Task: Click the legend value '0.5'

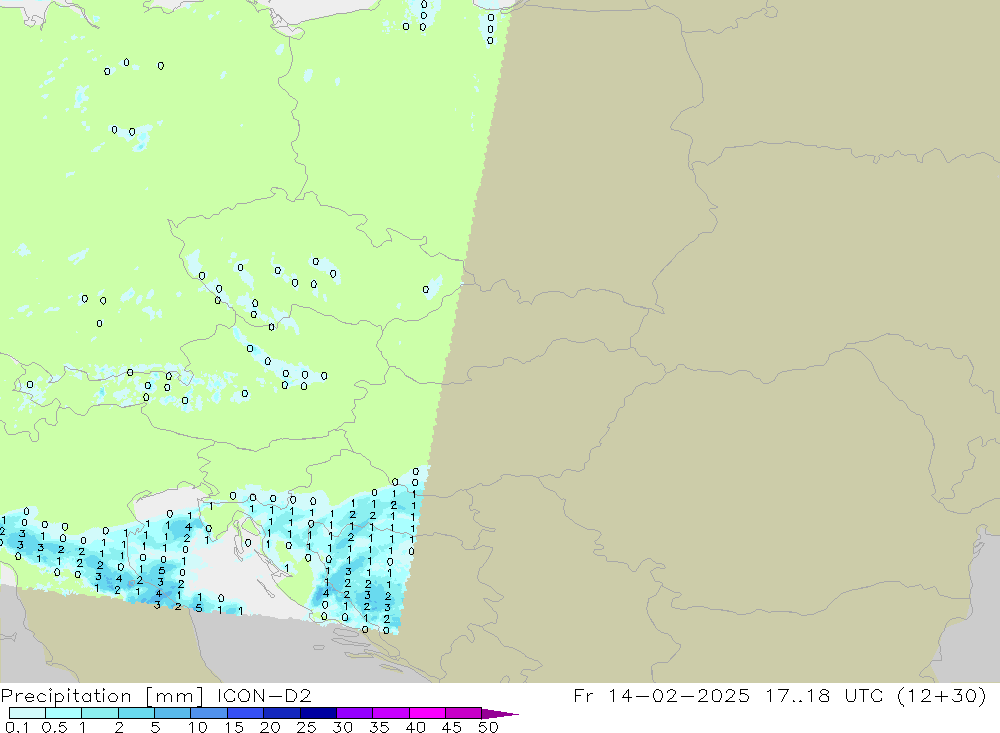Action: pos(54,727)
